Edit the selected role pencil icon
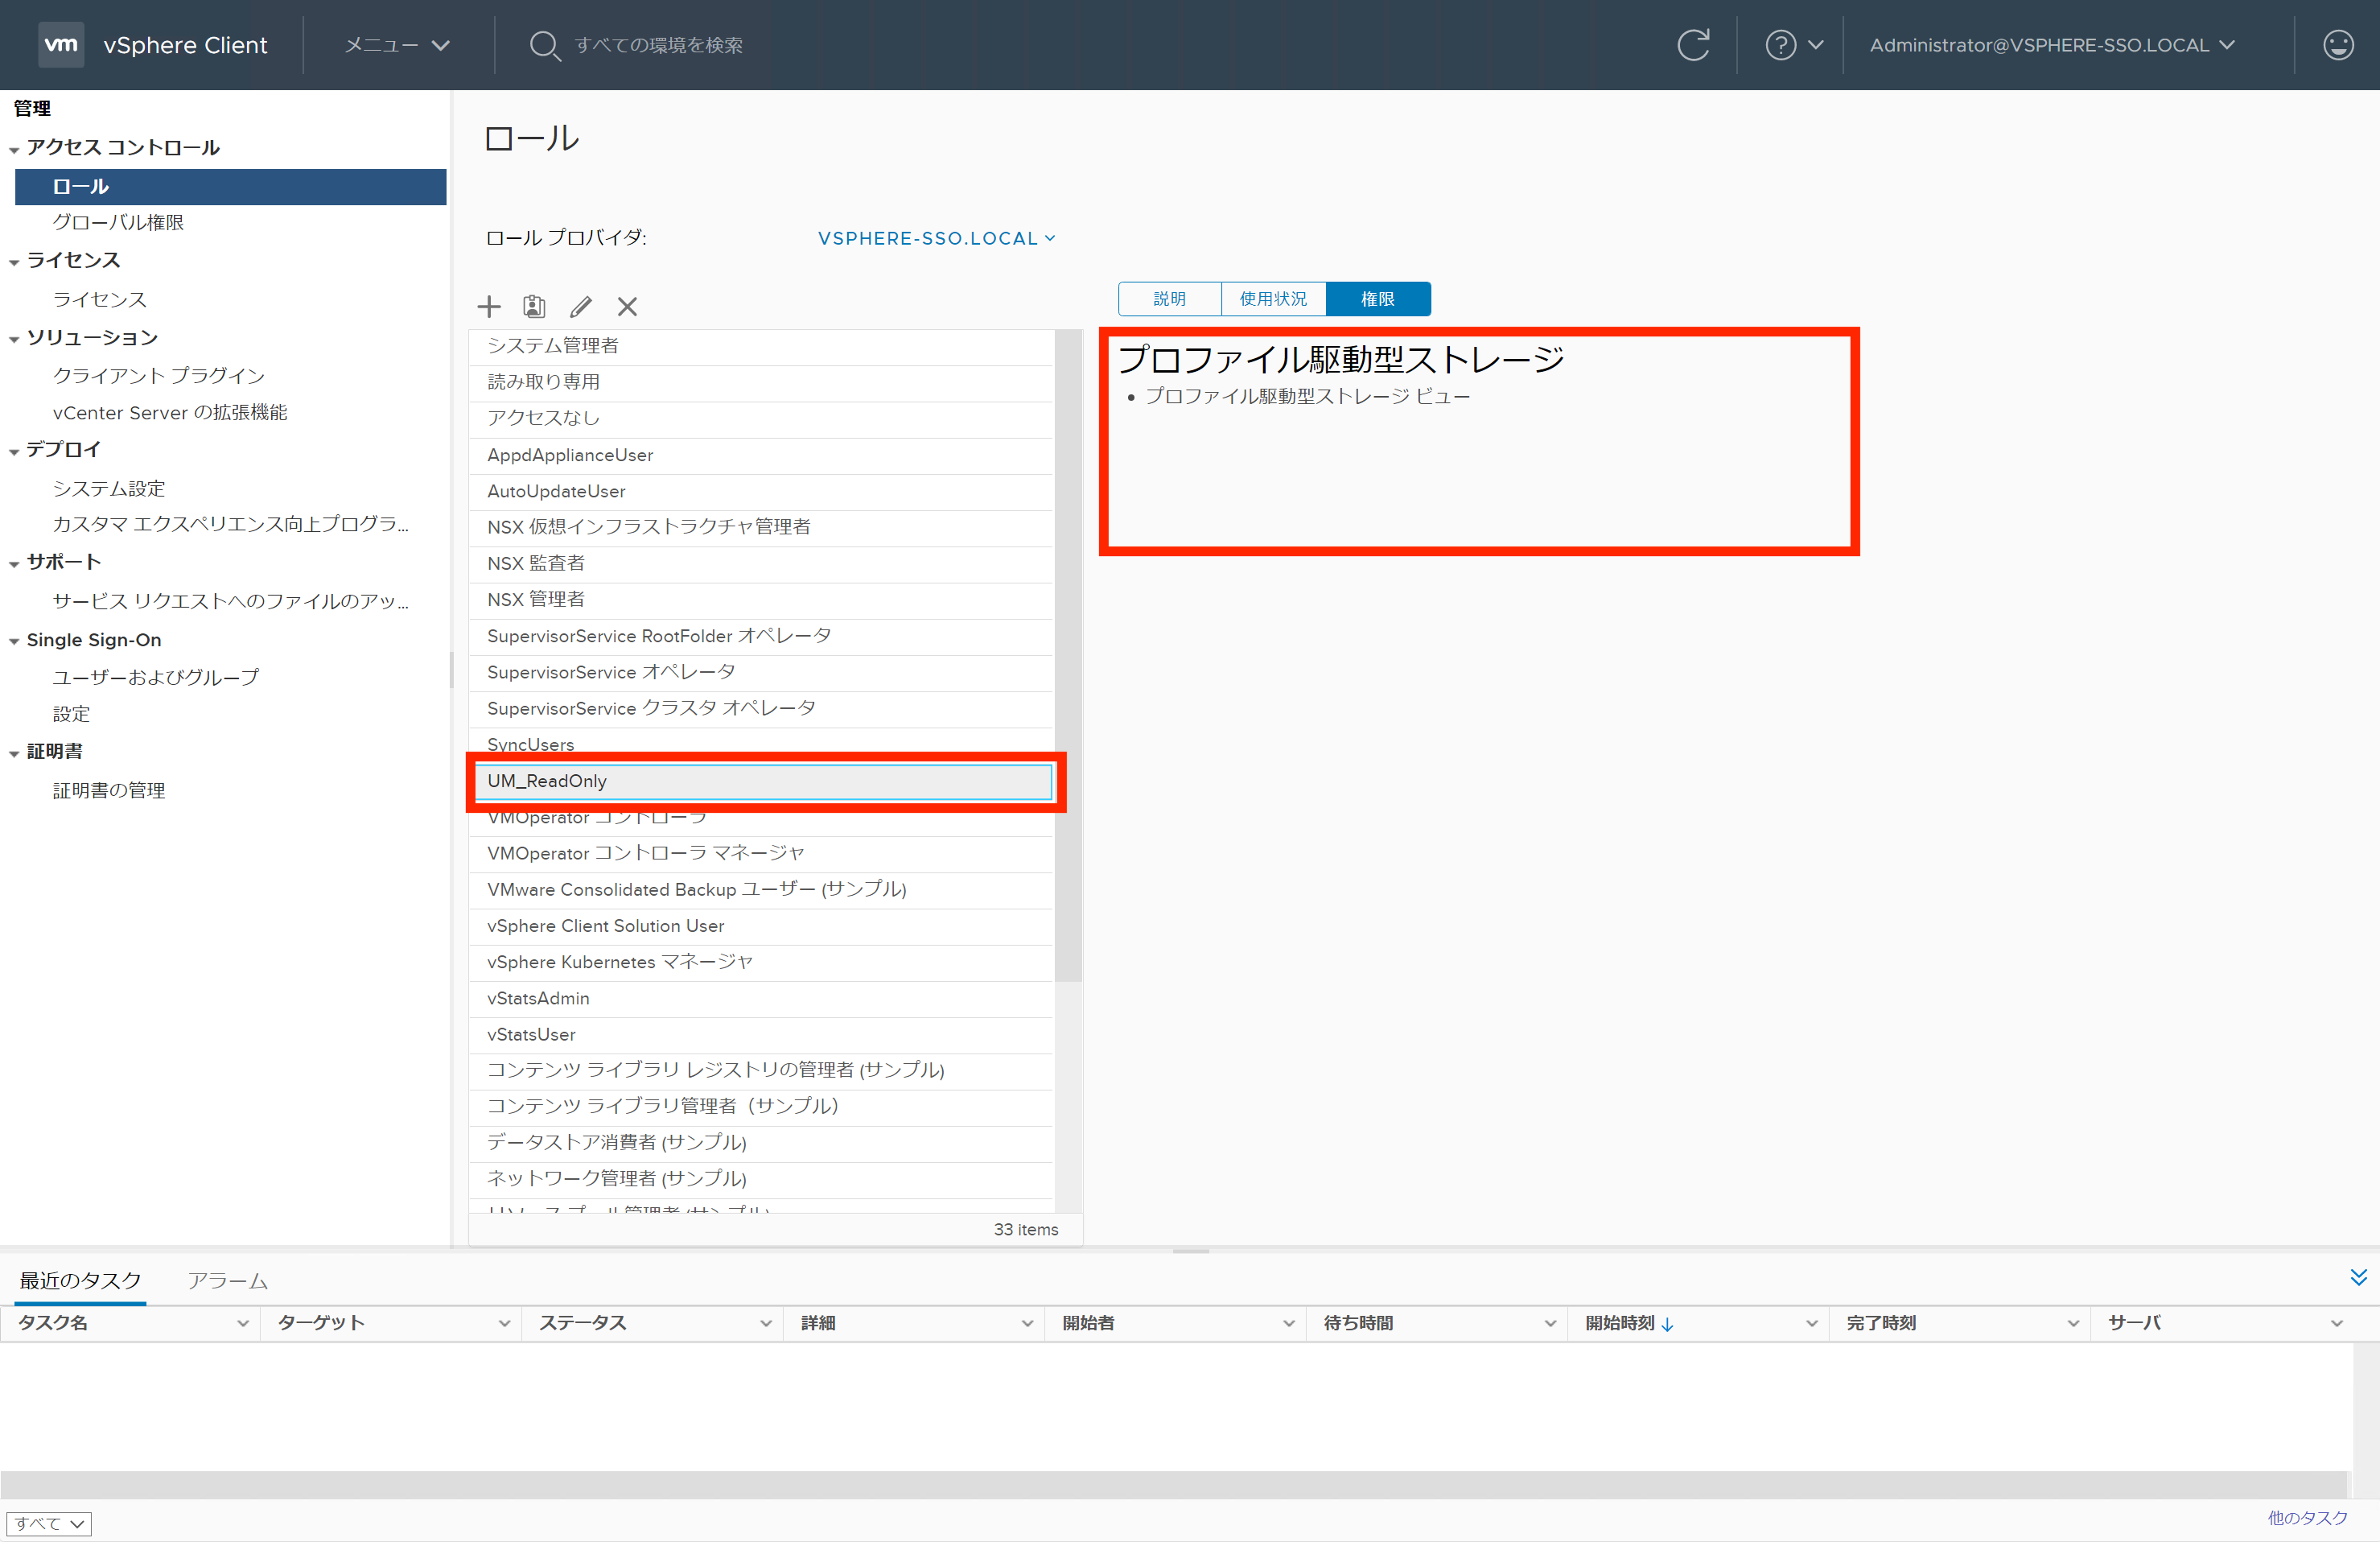 click(x=581, y=306)
